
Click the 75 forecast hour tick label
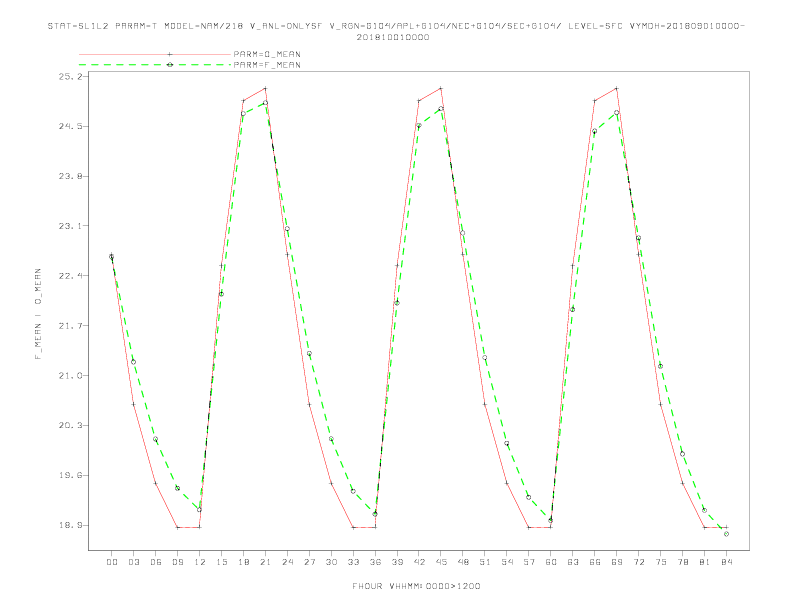661,562
